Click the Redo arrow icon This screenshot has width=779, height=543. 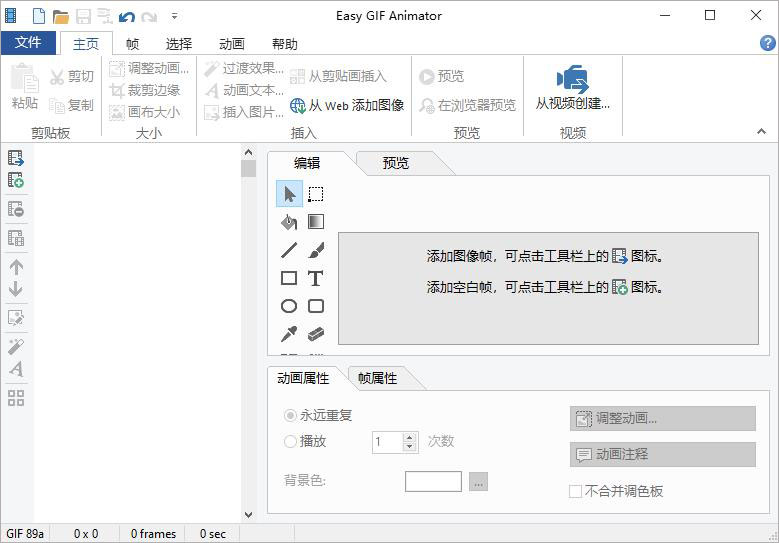149,17
